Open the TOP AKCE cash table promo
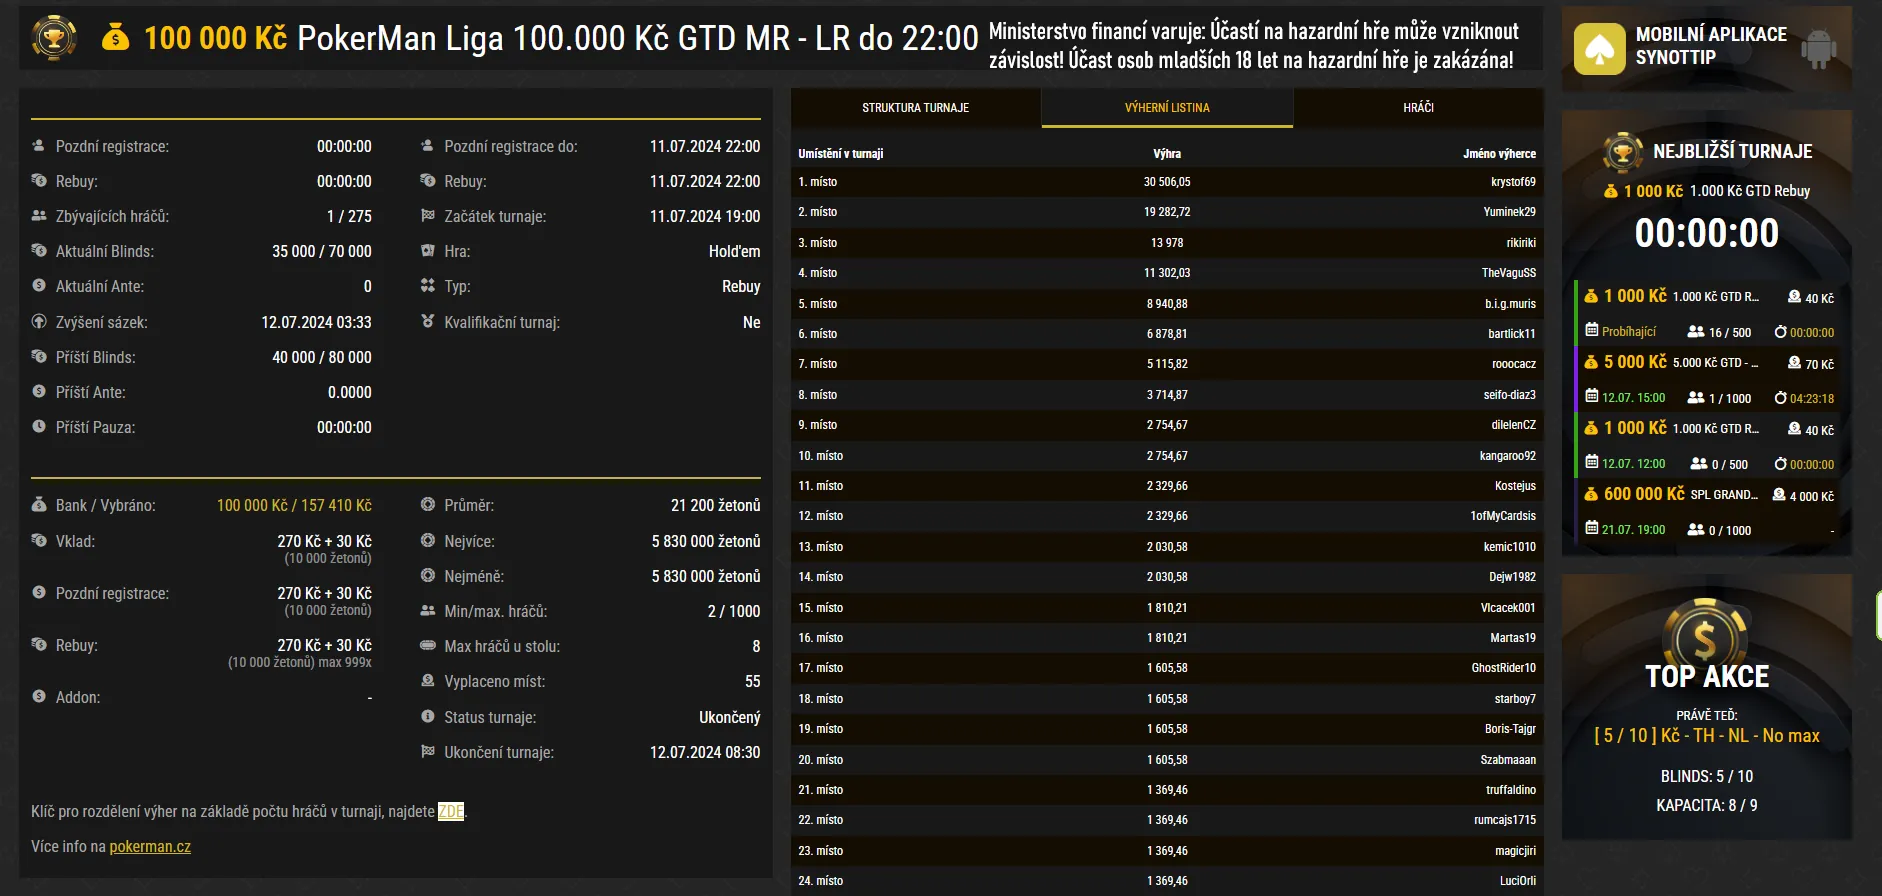This screenshot has width=1882, height=896. [1706, 707]
